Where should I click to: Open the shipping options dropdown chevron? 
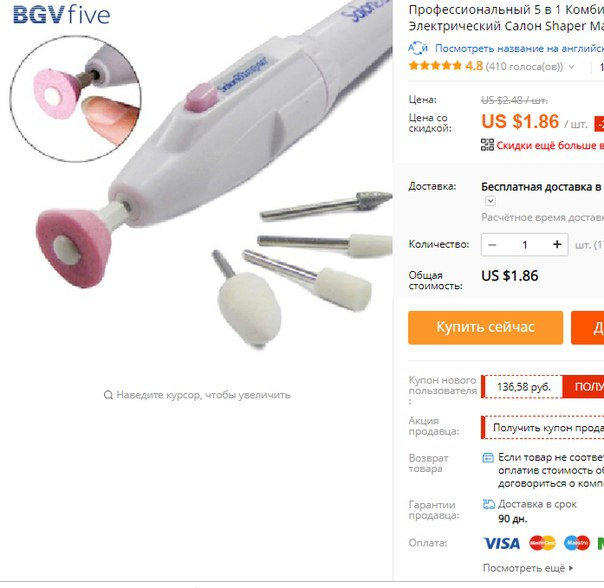pos(490,201)
